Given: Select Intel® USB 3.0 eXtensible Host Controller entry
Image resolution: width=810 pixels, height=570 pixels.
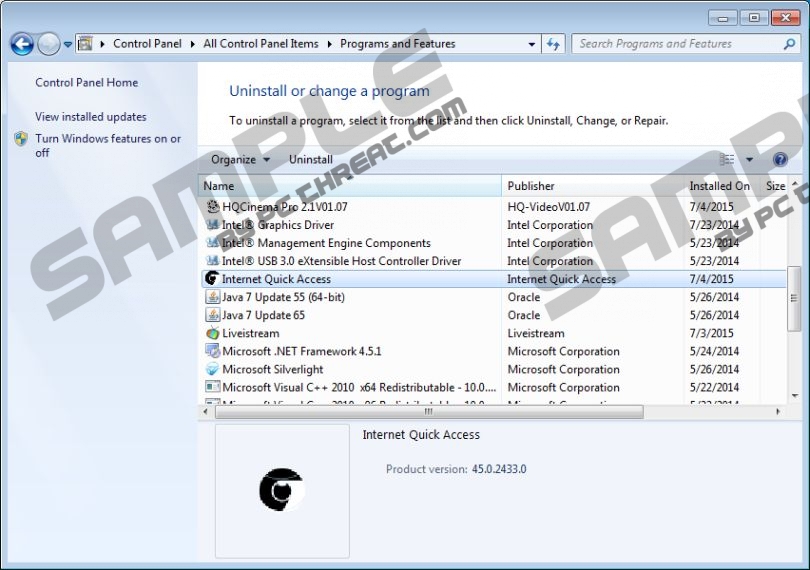Looking at the screenshot, I should click(x=341, y=261).
